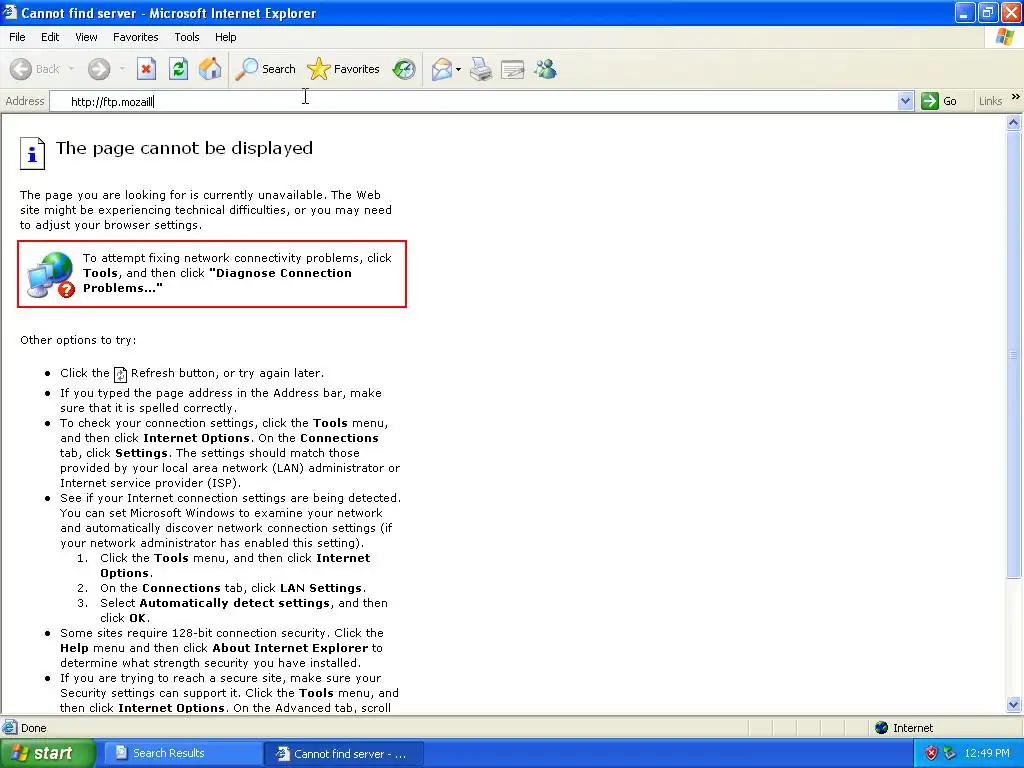Viewport: 1024px width, 768px height.
Task: Expand the Address bar dropdown list
Action: [905, 101]
